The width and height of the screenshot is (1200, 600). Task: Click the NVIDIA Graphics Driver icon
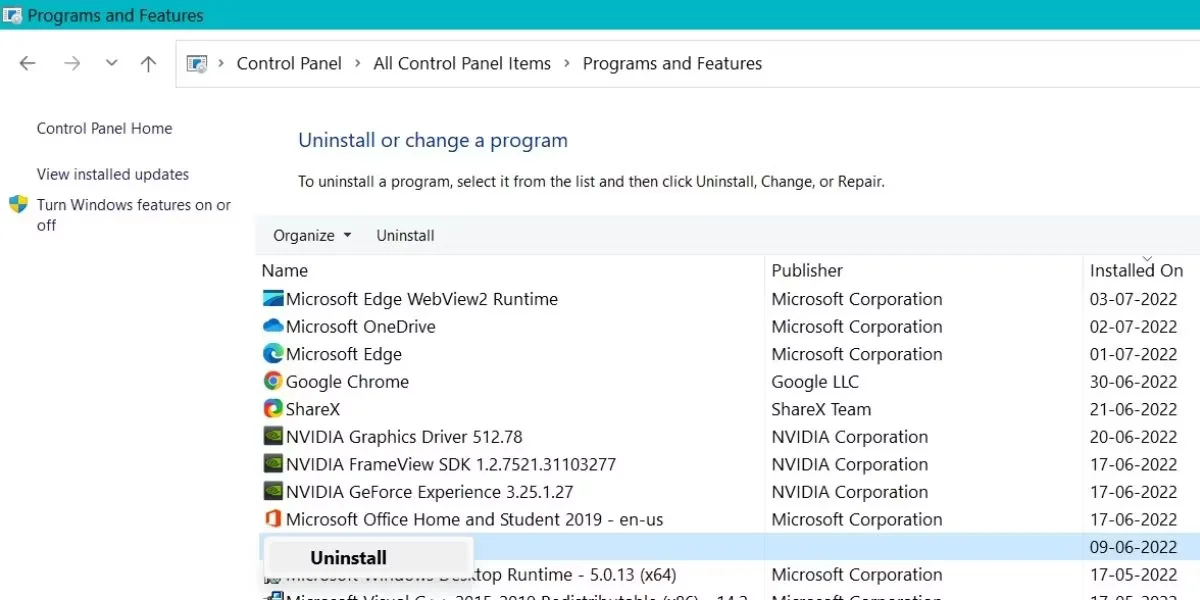coord(272,436)
